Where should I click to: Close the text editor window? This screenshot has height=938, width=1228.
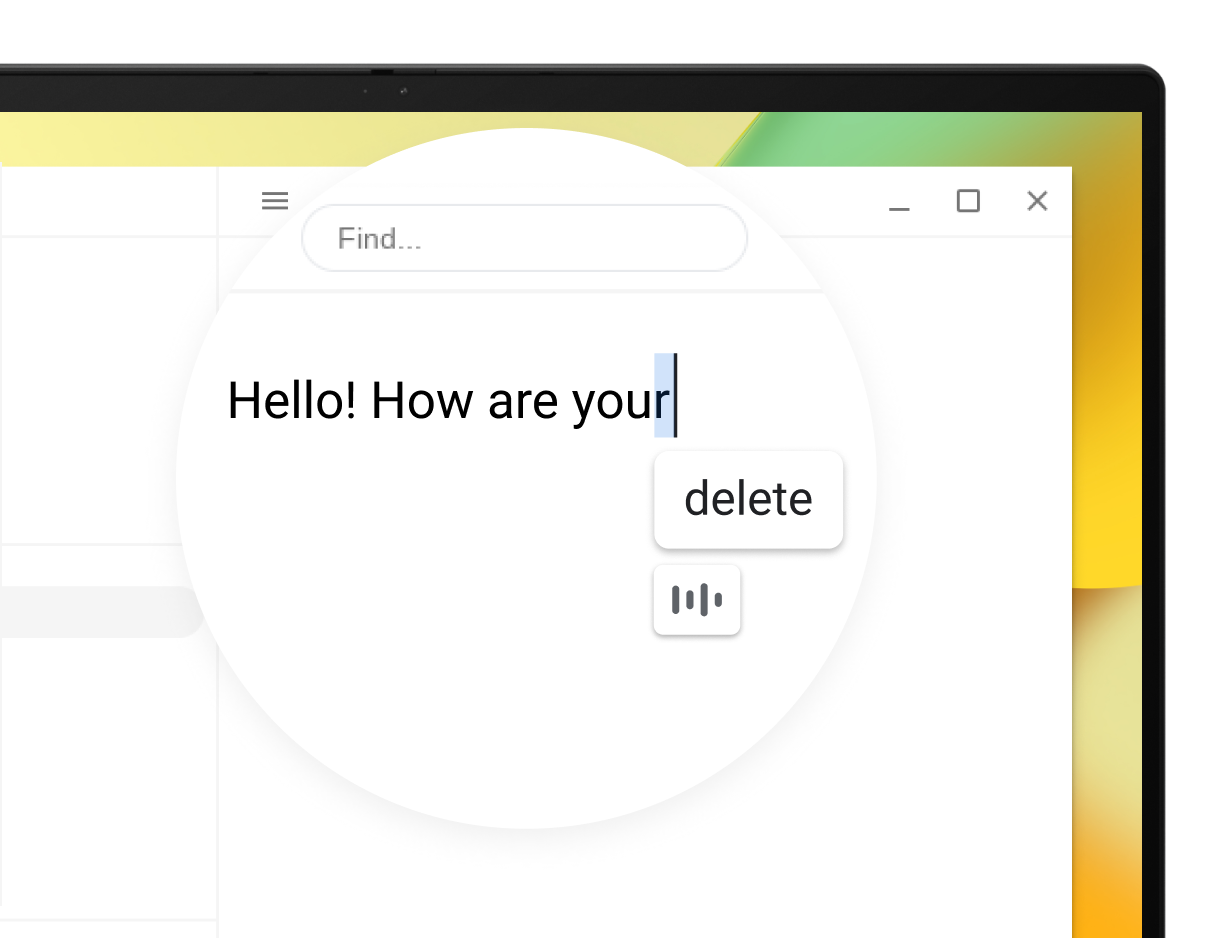point(1037,201)
